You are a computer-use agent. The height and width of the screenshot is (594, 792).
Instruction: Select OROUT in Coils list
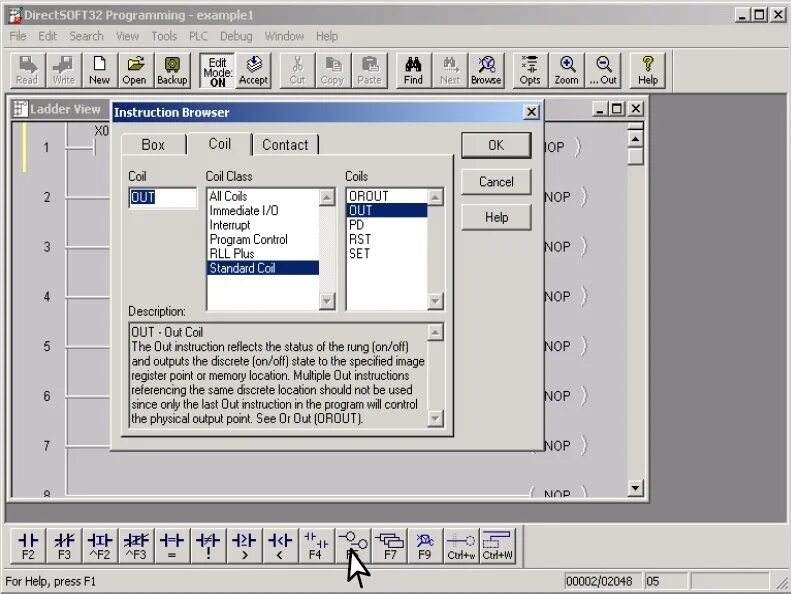coord(387,196)
